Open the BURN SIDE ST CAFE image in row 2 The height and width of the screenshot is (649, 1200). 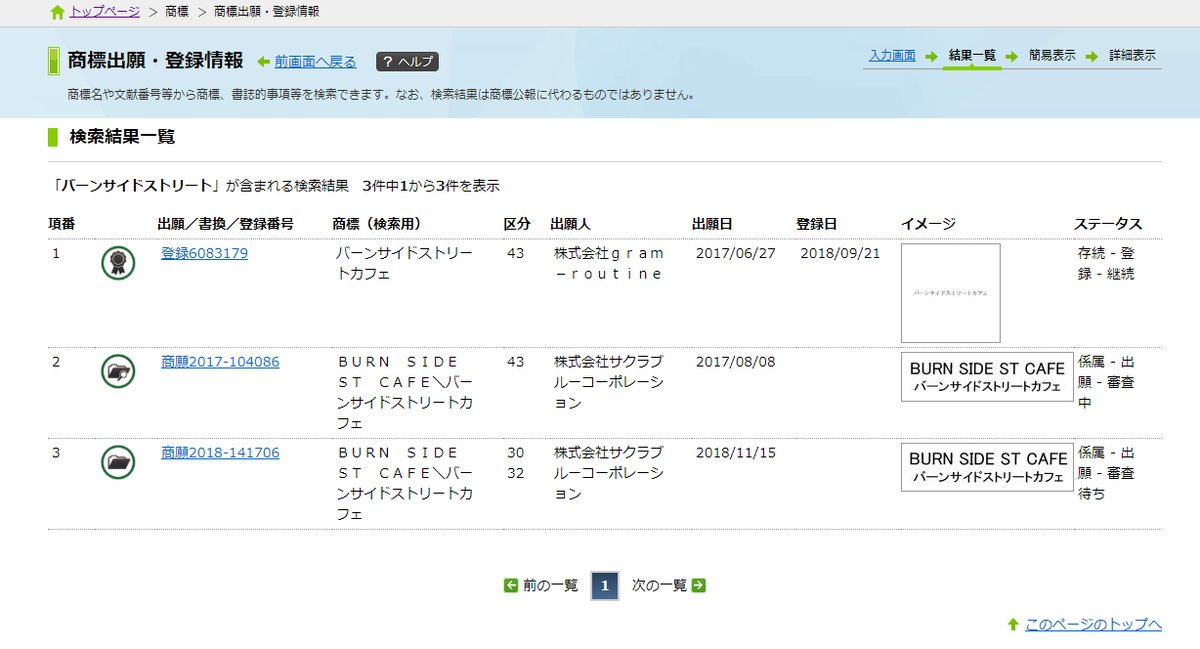987,377
